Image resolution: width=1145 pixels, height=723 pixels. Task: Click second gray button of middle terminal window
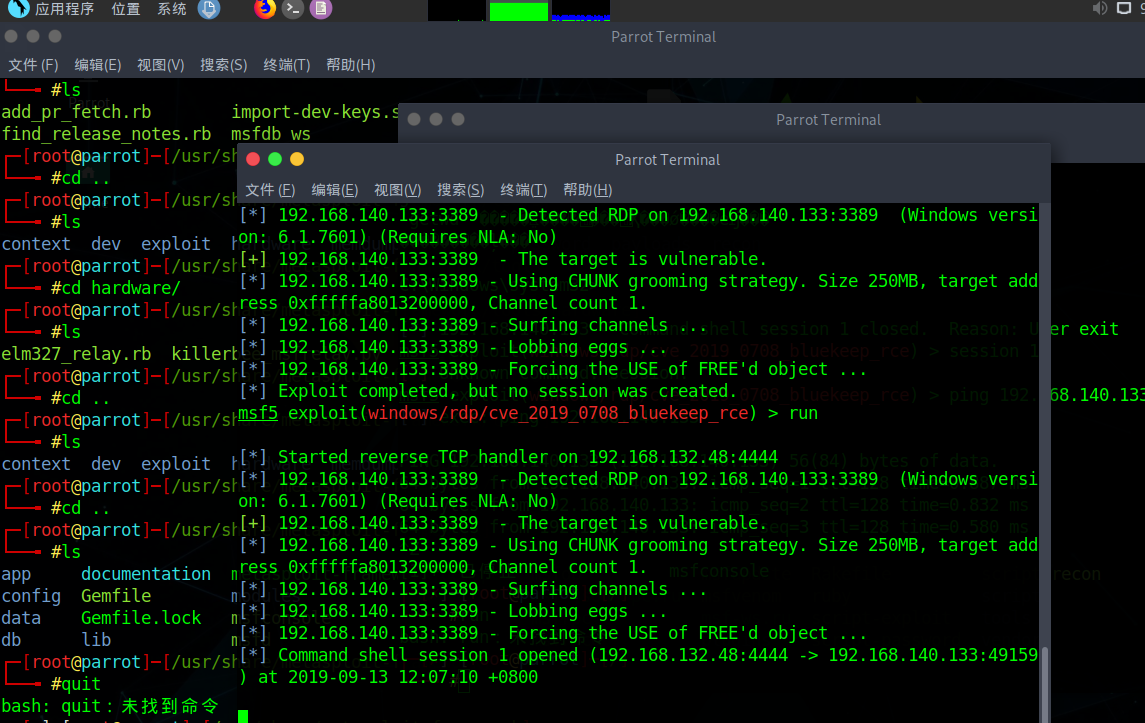coord(436,119)
